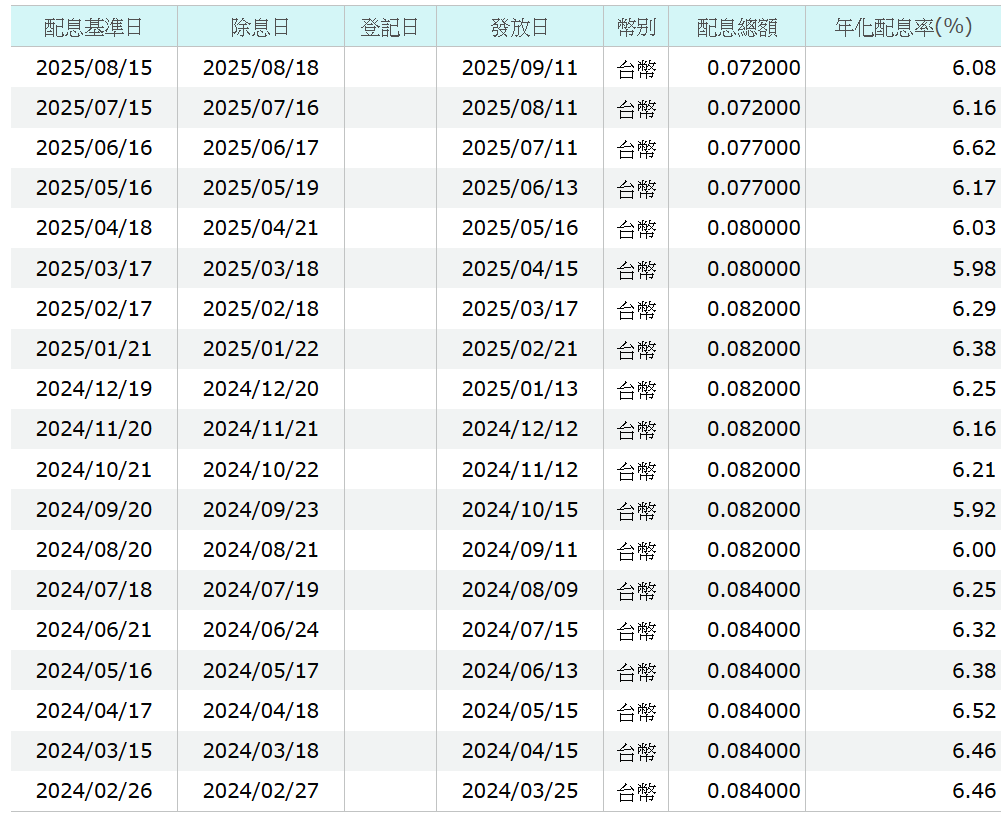Click the yield value 6.03
Image resolution: width=1003 pixels, height=813 pixels.
click(x=974, y=228)
